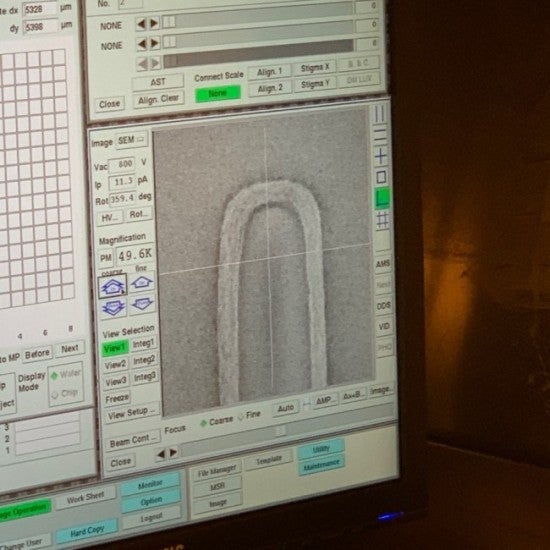The image size is (550, 550).
Task: Increase magnification with coarse up arrow
Action: point(113,287)
